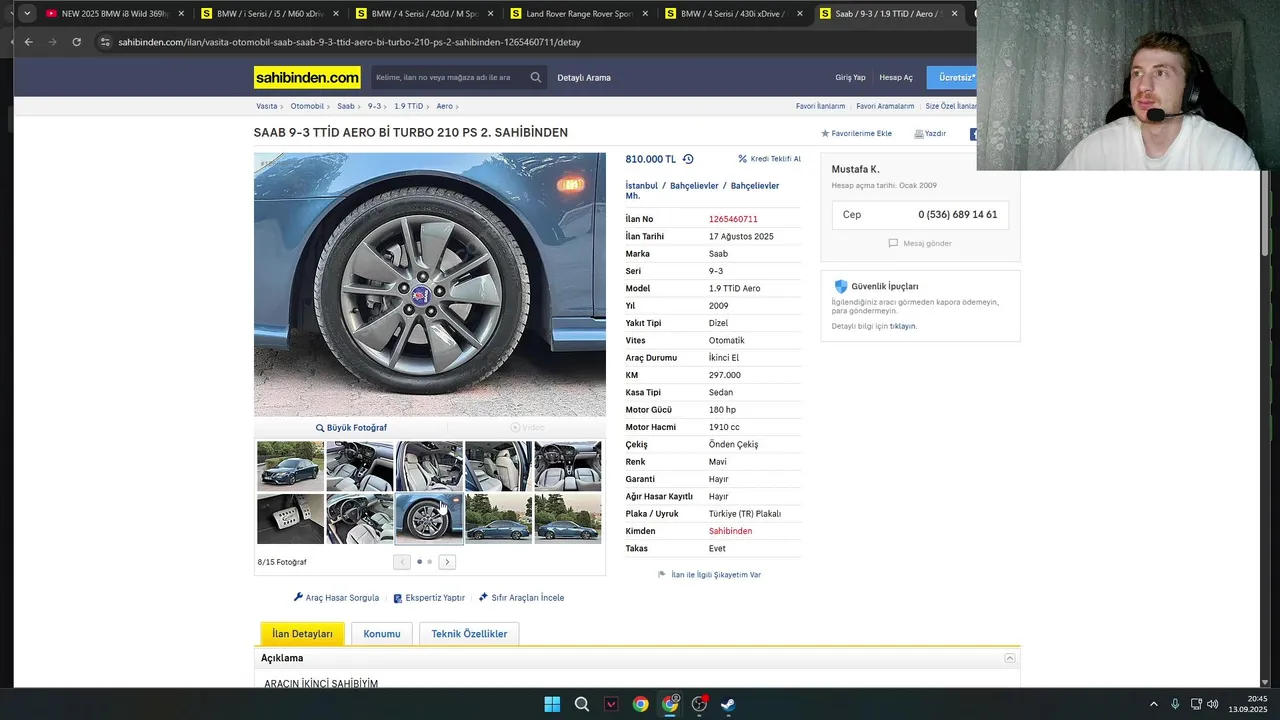Viewport: 1280px width, 720px height.
Task: Open the sahibinden.com logo home page
Action: click(307, 77)
